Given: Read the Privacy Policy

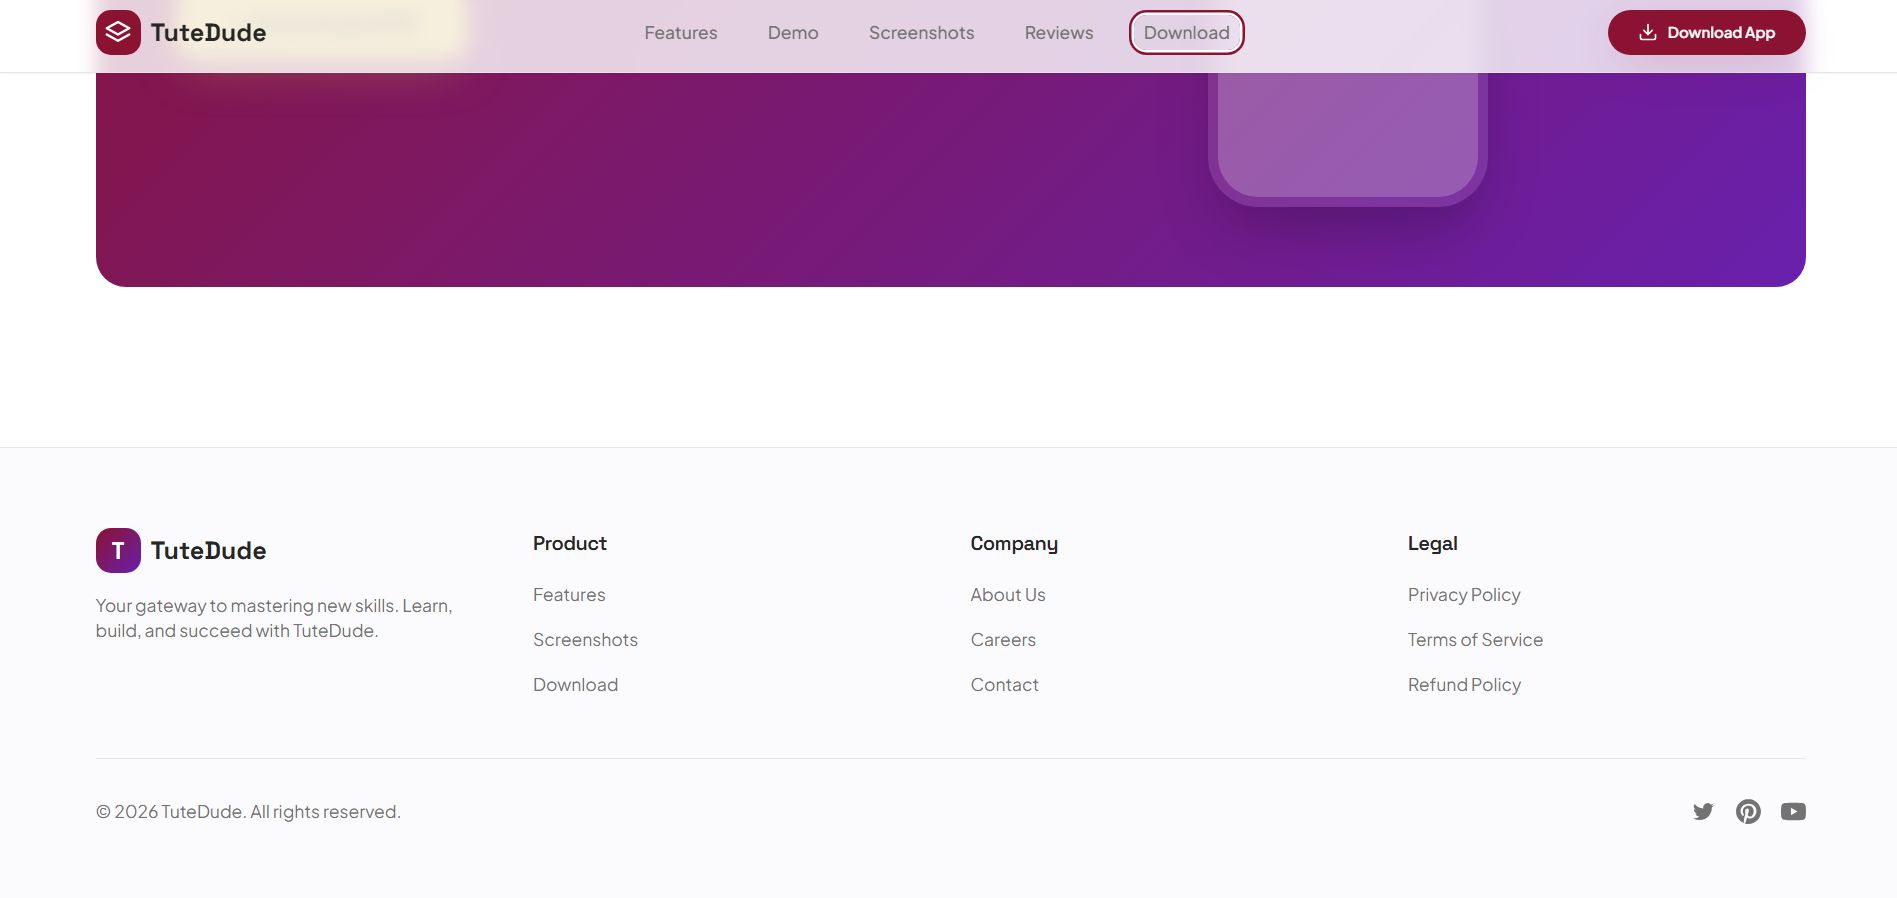Looking at the screenshot, I should 1464,595.
